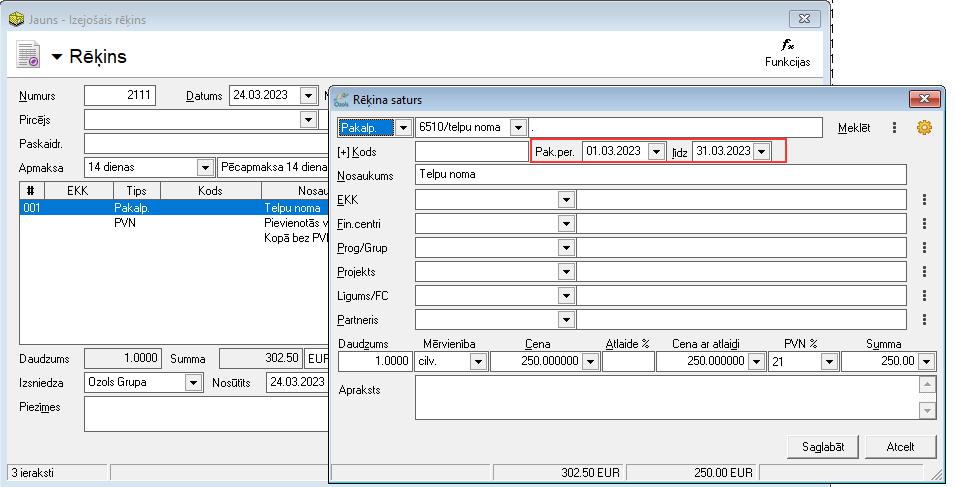Open the three-dot menu on Līgums/FC row
This screenshot has width=955, height=487.
point(925,295)
